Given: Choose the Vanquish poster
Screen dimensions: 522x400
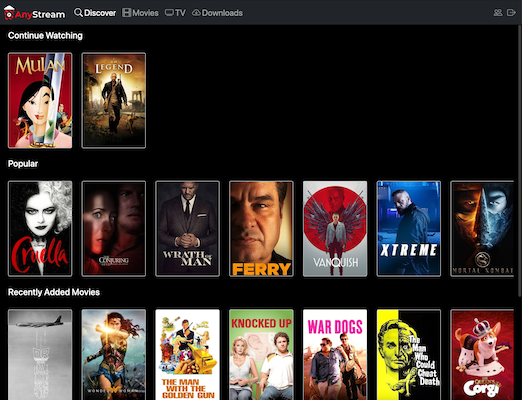Looking at the screenshot, I should pos(335,229).
